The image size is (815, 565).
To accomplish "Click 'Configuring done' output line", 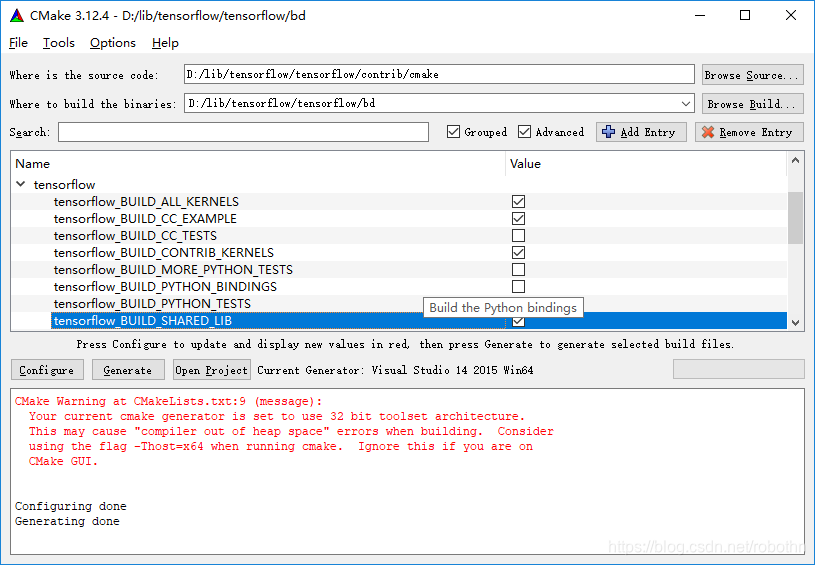I will click(x=71, y=506).
